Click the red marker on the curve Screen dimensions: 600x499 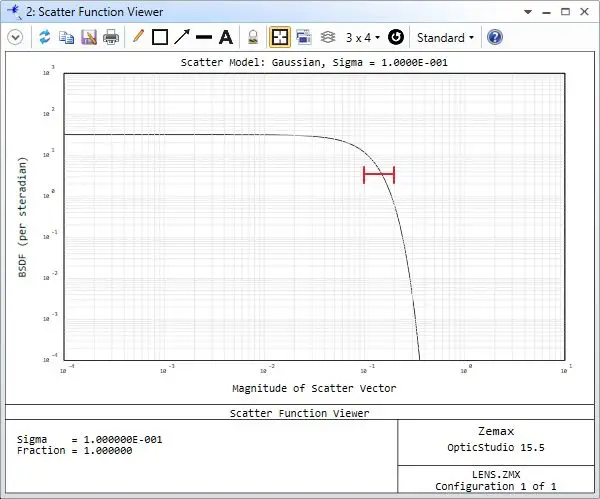click(379, 175)
